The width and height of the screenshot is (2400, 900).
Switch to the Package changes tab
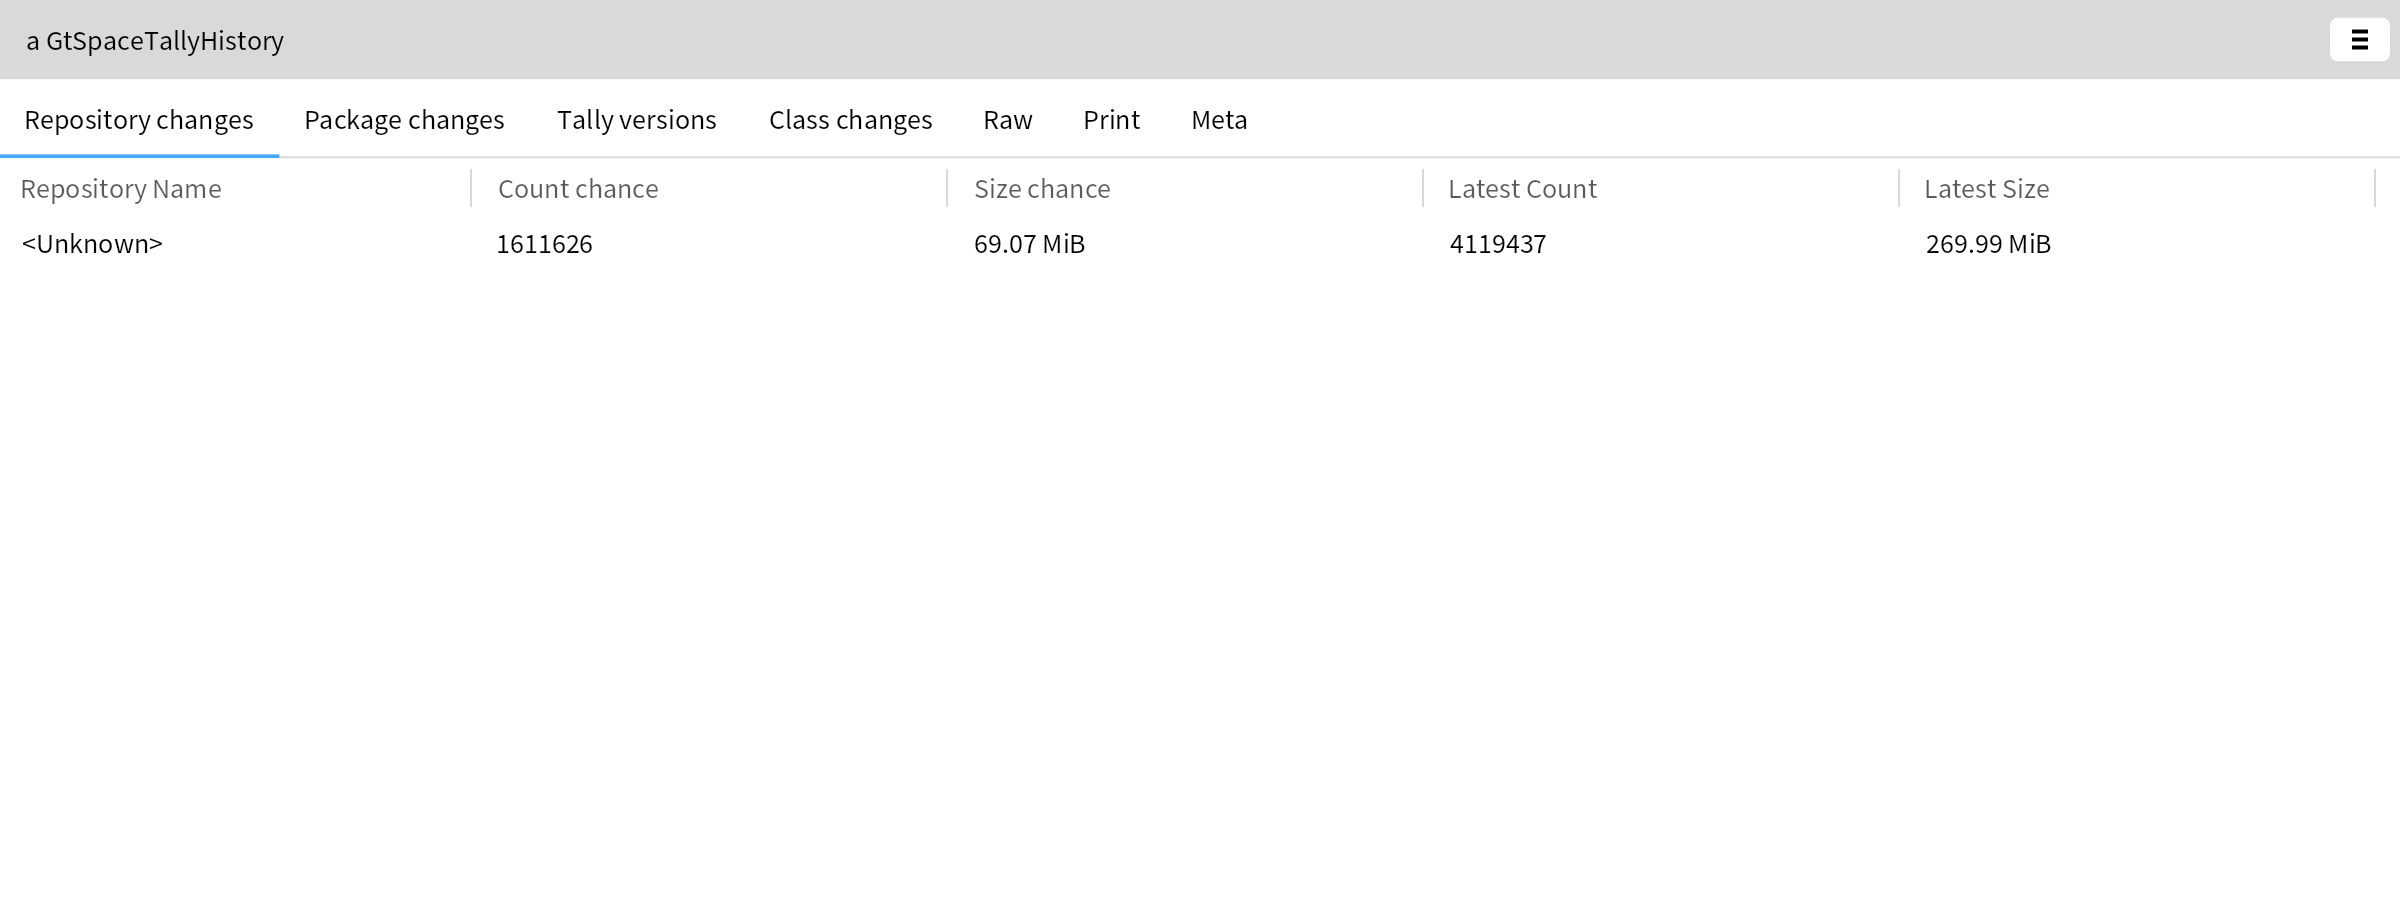[x=404, y=120]
